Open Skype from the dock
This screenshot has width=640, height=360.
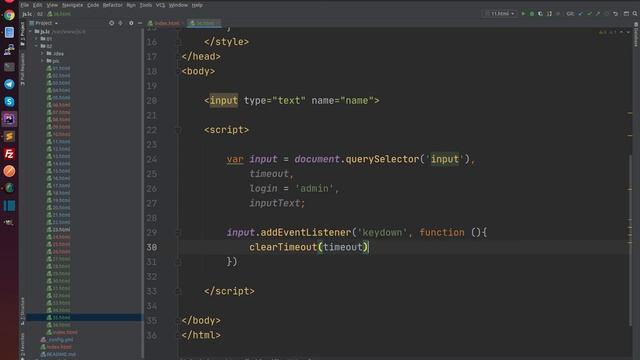[9, 102]
